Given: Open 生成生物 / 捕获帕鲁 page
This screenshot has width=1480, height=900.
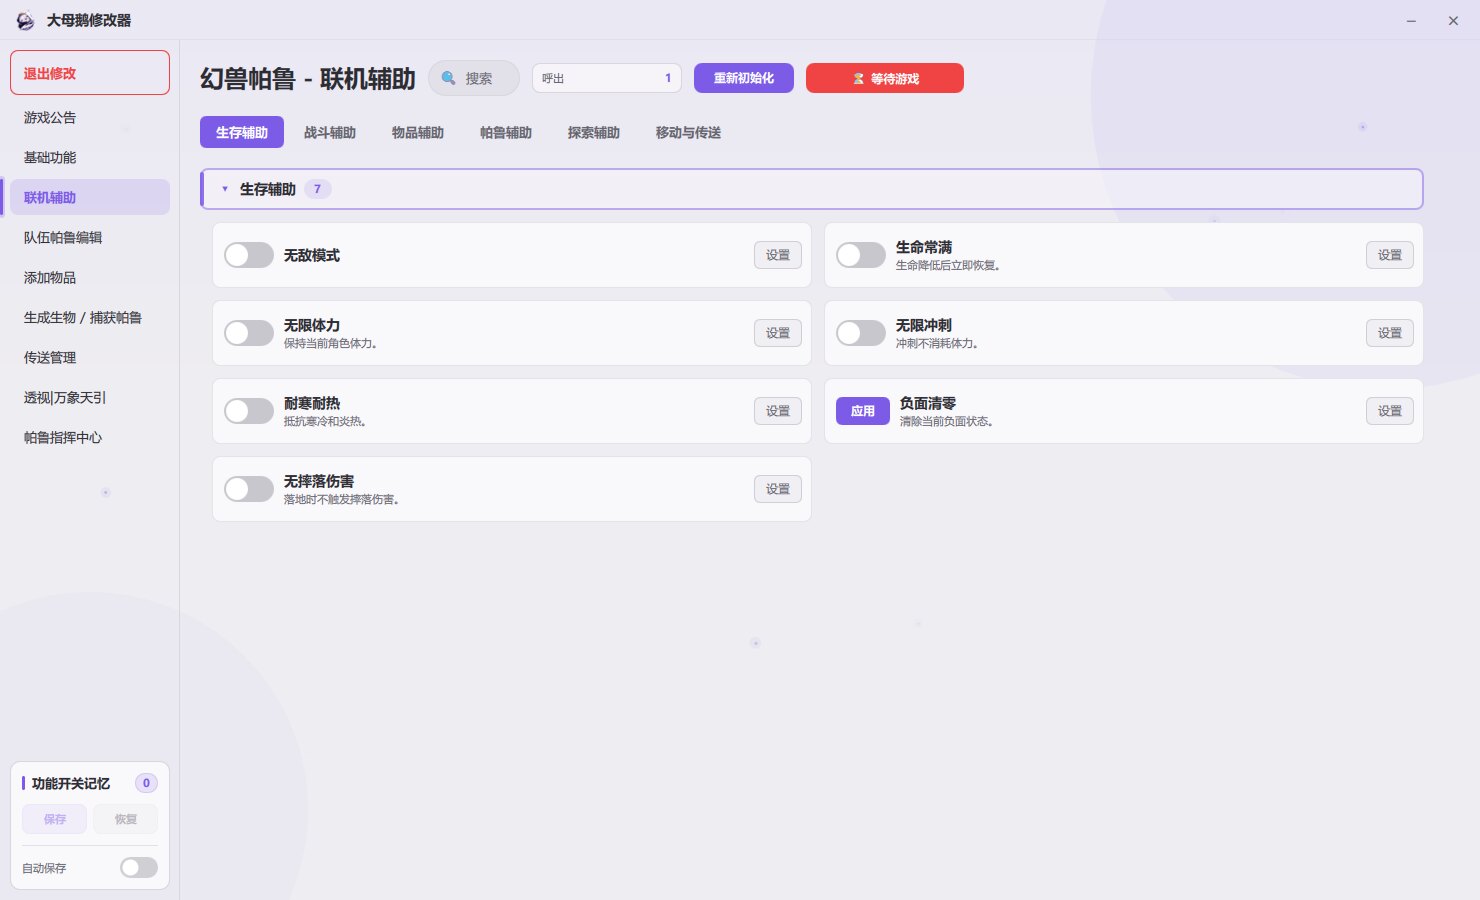Looking at the screenshot, I should click(x=90, y=317).
